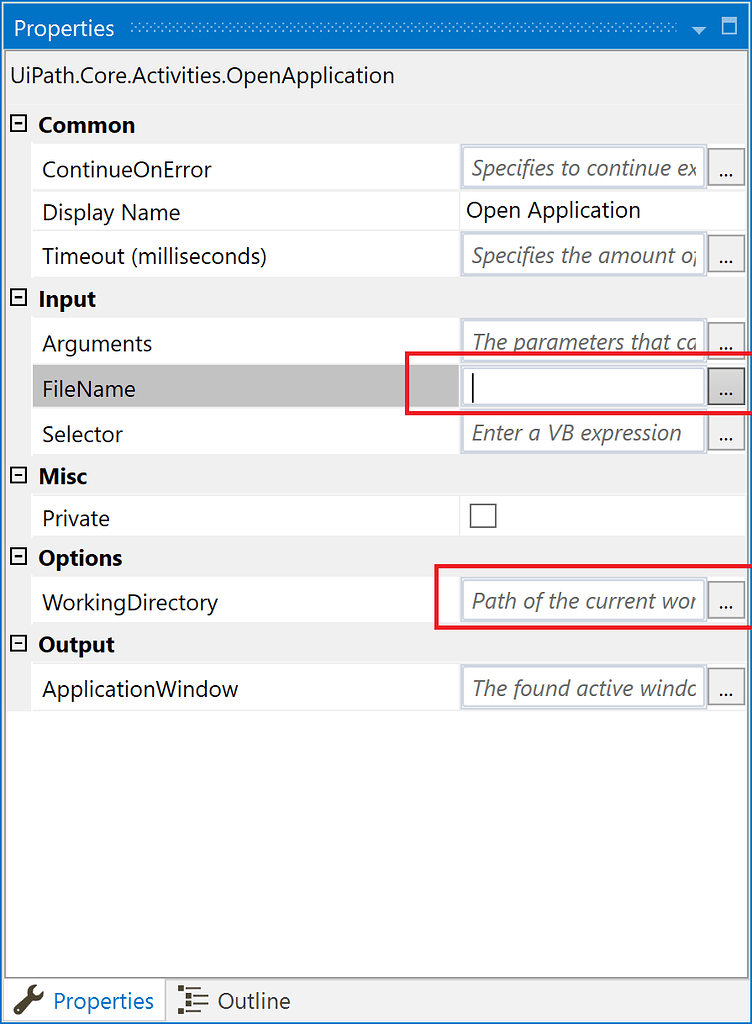The height and width of the screenshot is (1024, 752).
Task: Open WorkingDirectory ellipsis editor
Action: (x=727, y=600)
